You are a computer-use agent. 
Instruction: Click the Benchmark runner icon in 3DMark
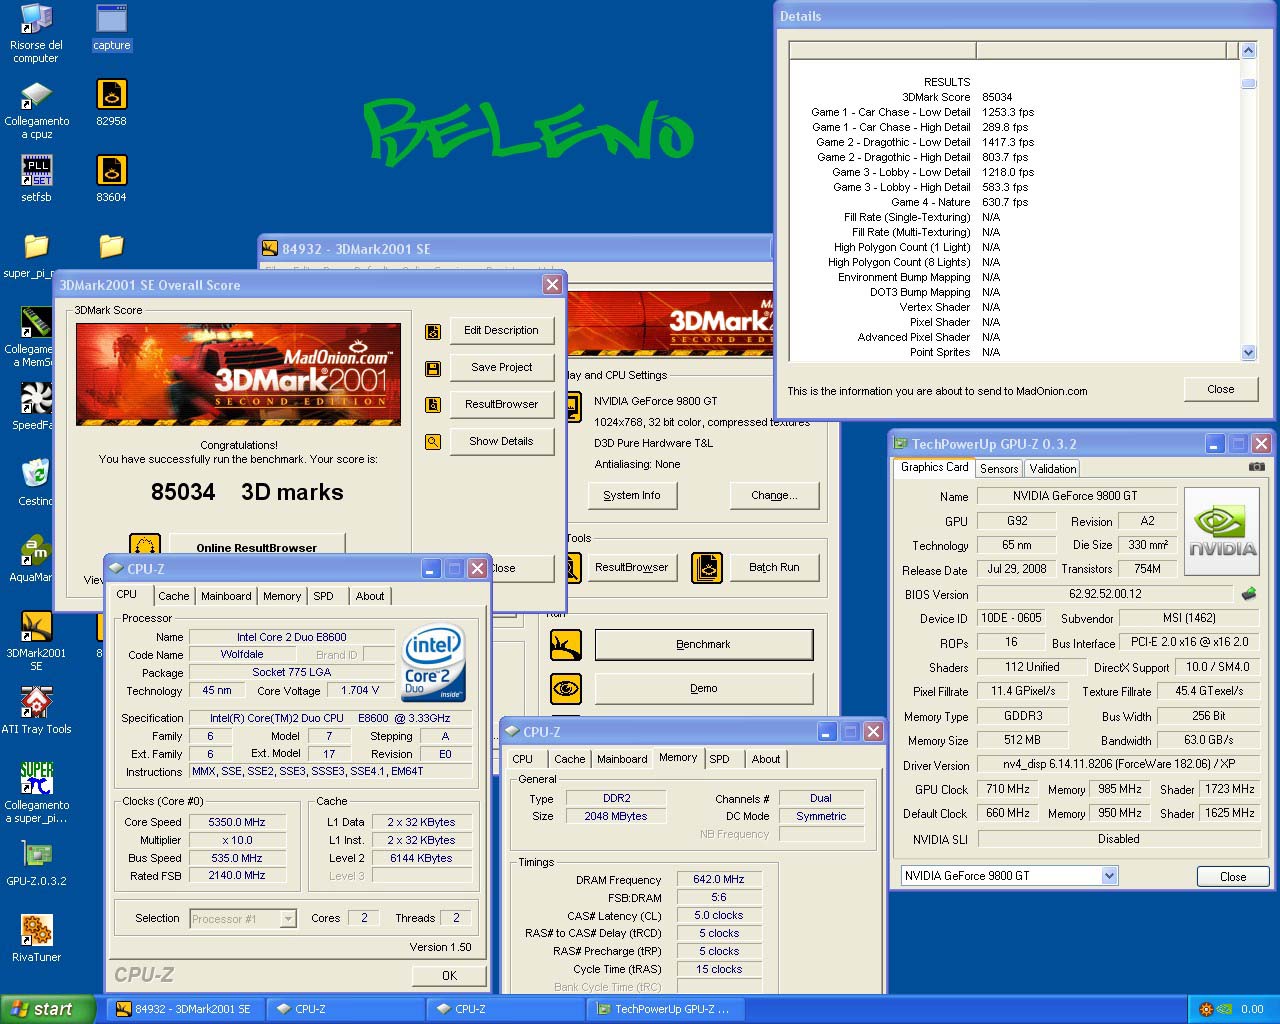(566, 645)
